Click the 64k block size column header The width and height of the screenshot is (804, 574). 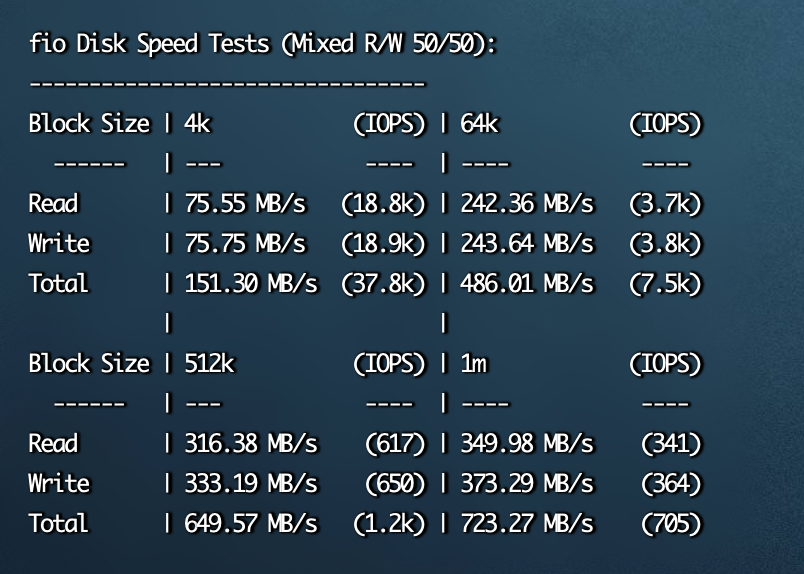click(479, 124)
